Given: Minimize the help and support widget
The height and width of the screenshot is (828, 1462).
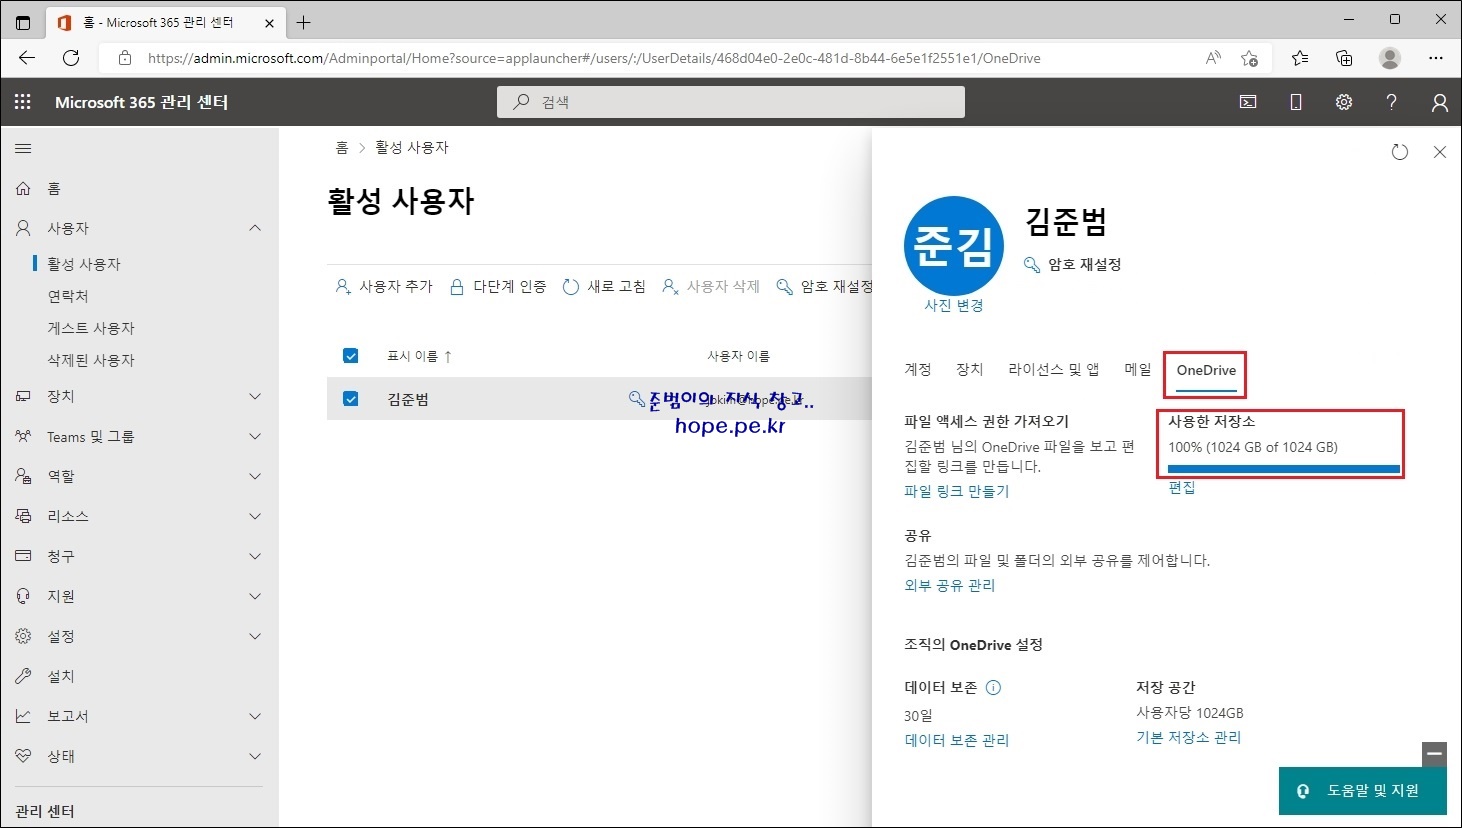Looking at the screenshot, I should tap(1435, 754).
